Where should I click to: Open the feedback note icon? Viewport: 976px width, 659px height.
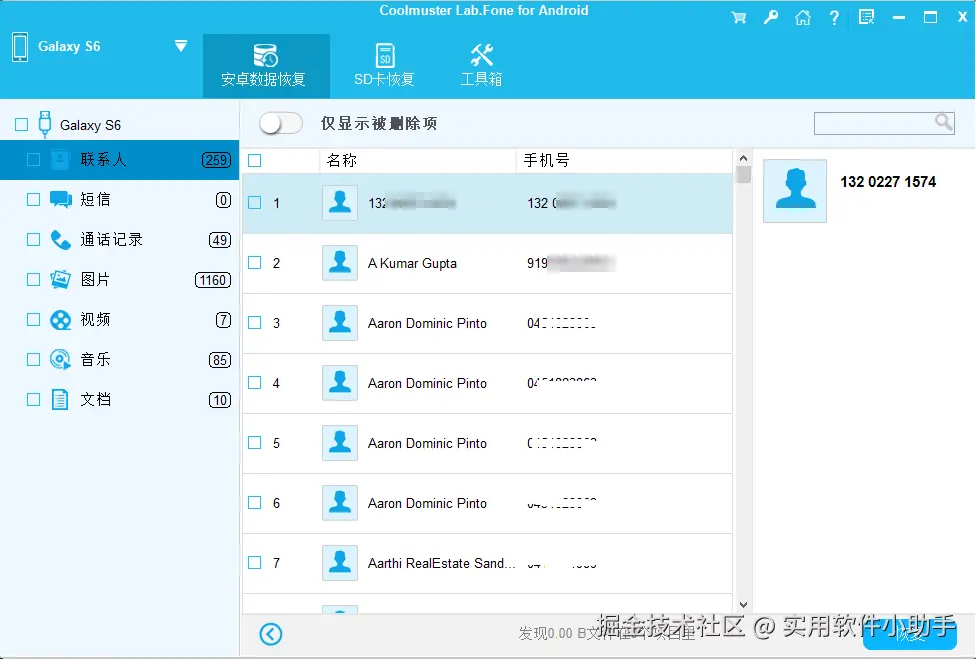point(866,17)
